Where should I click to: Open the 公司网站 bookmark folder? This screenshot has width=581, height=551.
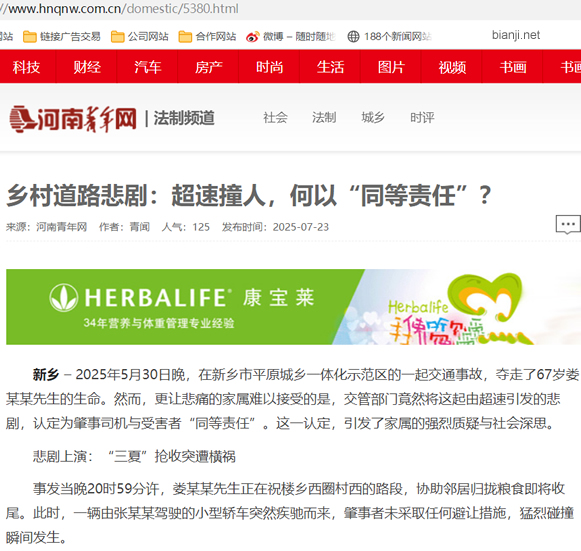coord(140,36)
